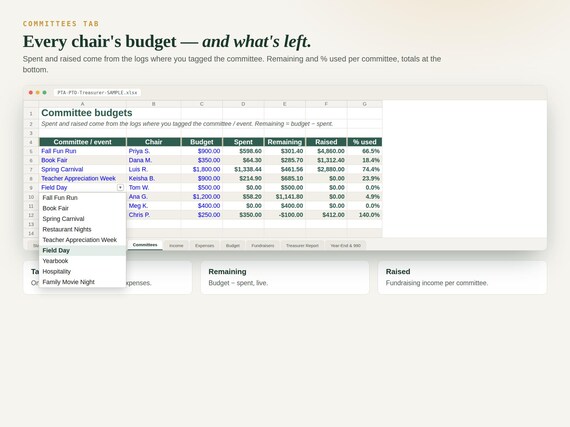Click the Spent column header cell

243,142
